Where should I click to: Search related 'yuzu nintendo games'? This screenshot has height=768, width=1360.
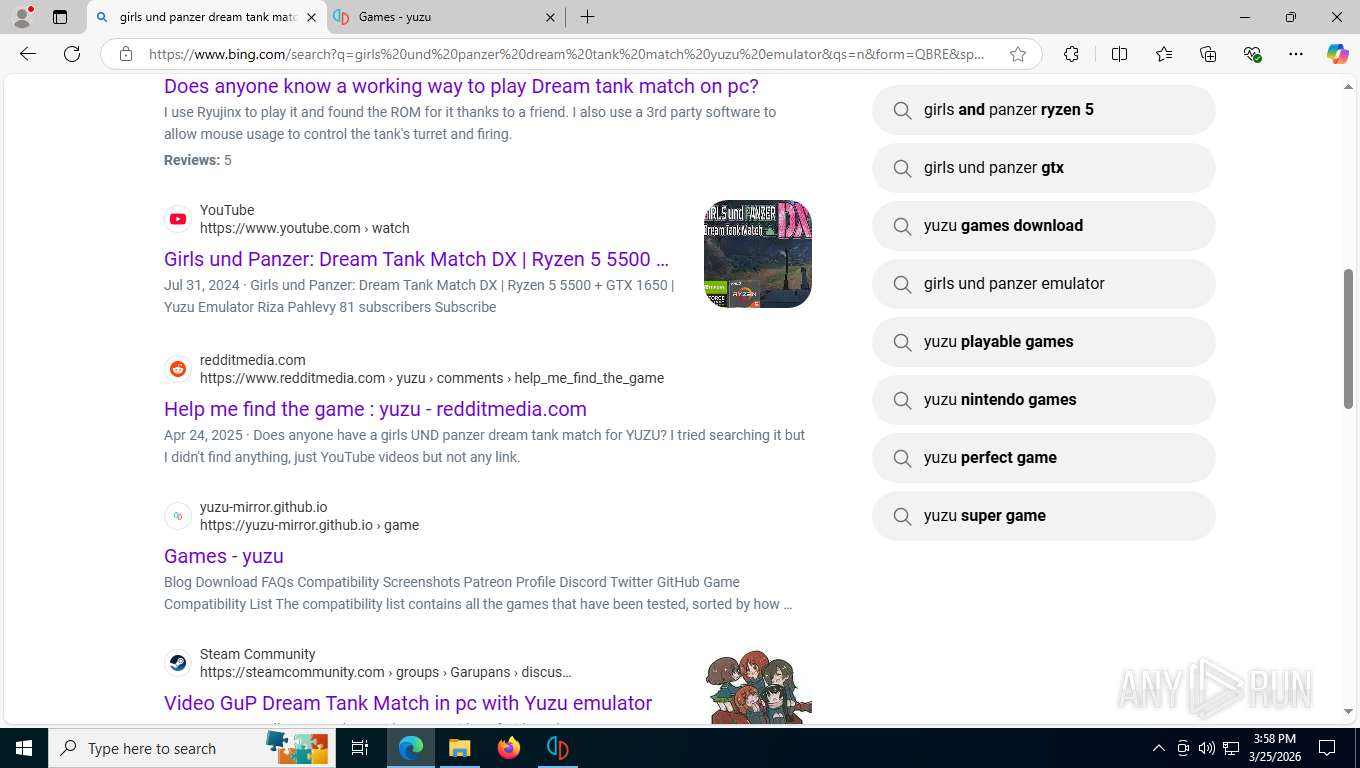coord(1043,400)
